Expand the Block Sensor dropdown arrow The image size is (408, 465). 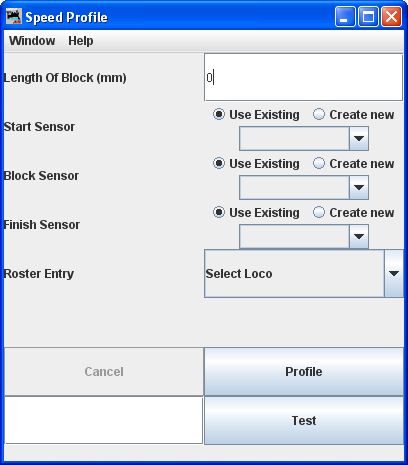(359, 187)
